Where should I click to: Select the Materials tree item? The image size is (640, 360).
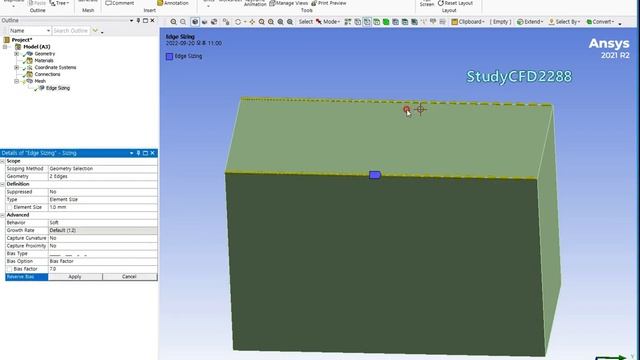pos(44,60)
